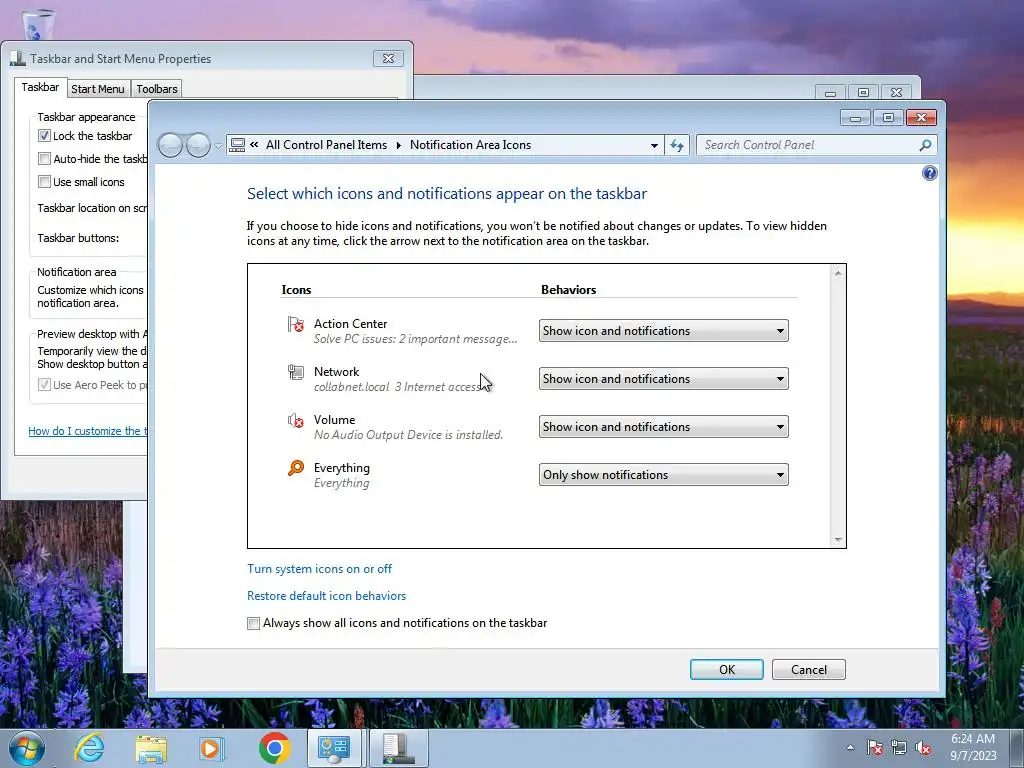Click Notification Area Icons breadcrumb

coord(470,145)
